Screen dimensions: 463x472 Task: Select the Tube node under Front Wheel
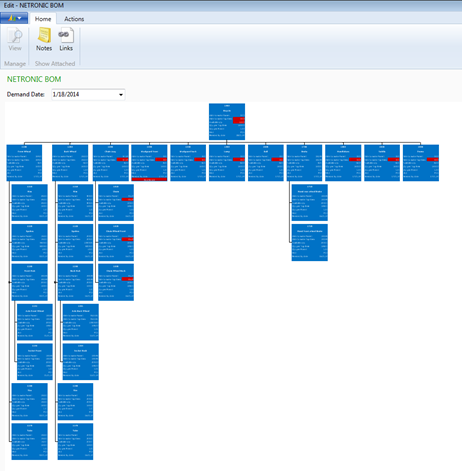click(x=30, y=442)
